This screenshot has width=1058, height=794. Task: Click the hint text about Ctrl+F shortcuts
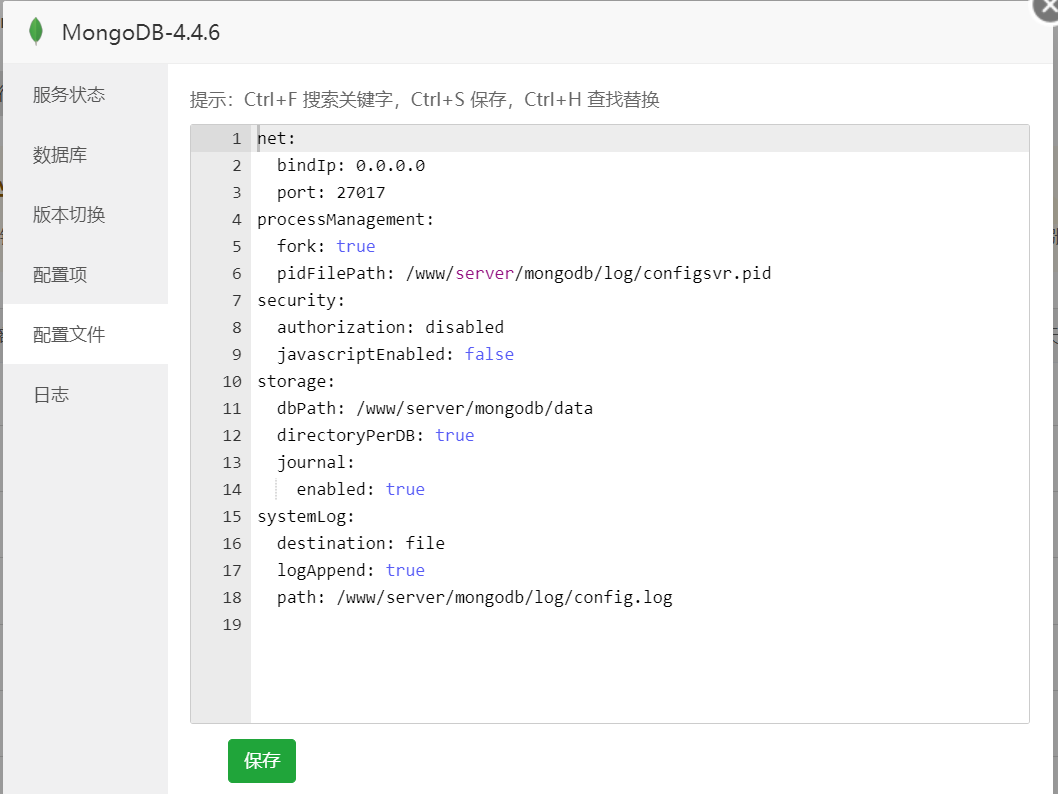click(424, 100)
